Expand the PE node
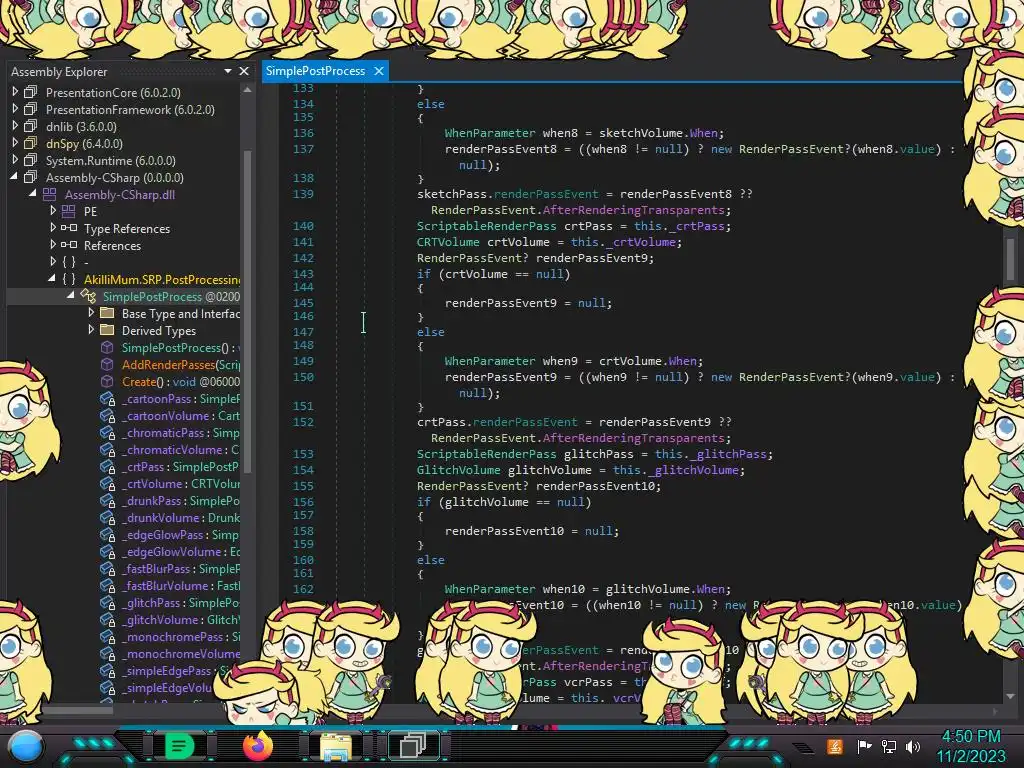This screenshot has width=1024, height=768. tap(53, 211)
